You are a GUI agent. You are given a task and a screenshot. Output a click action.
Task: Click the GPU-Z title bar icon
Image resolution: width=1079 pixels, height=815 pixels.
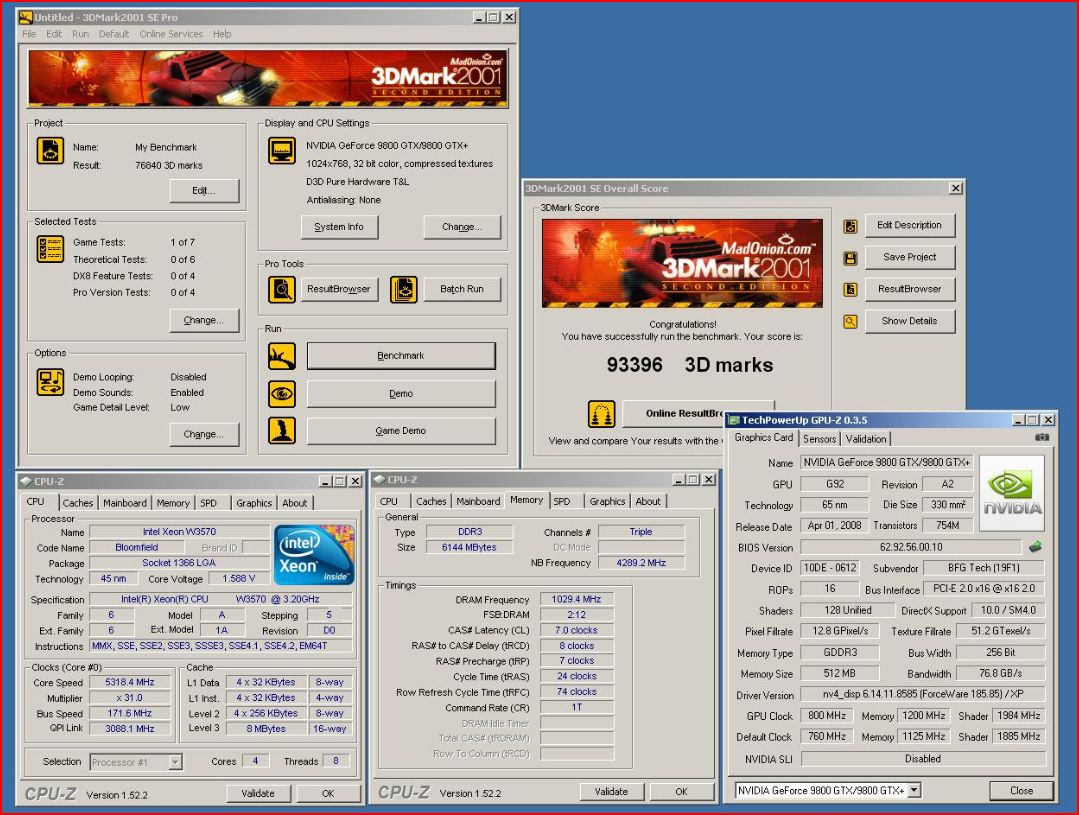tap(734, 420)
